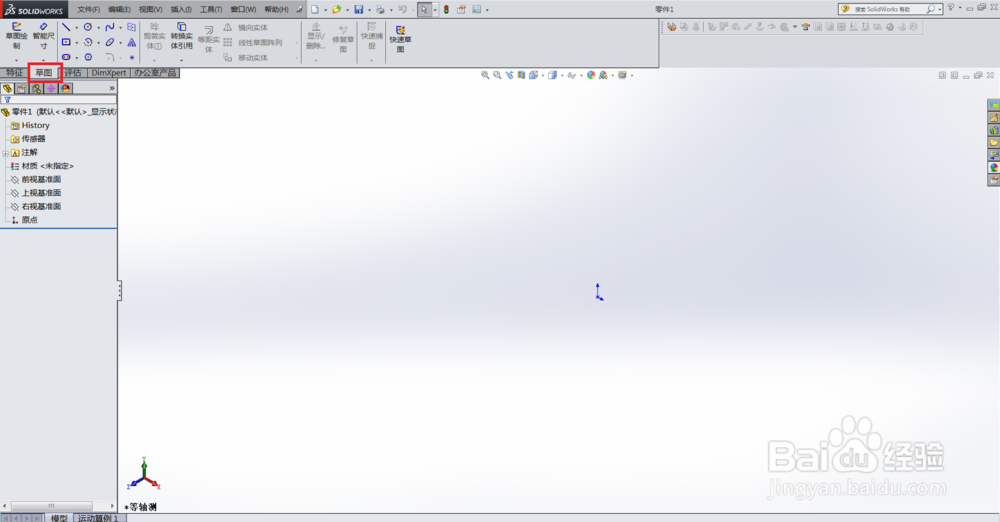The image size is (1000, 522).
Task: Click the filter funnel icon in tree
Action: (8, 100)
